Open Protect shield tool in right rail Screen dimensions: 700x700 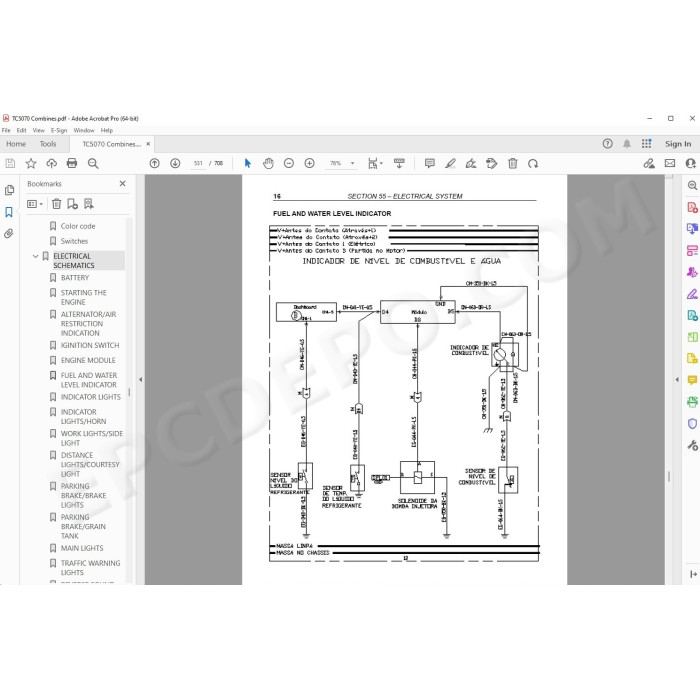692,424
